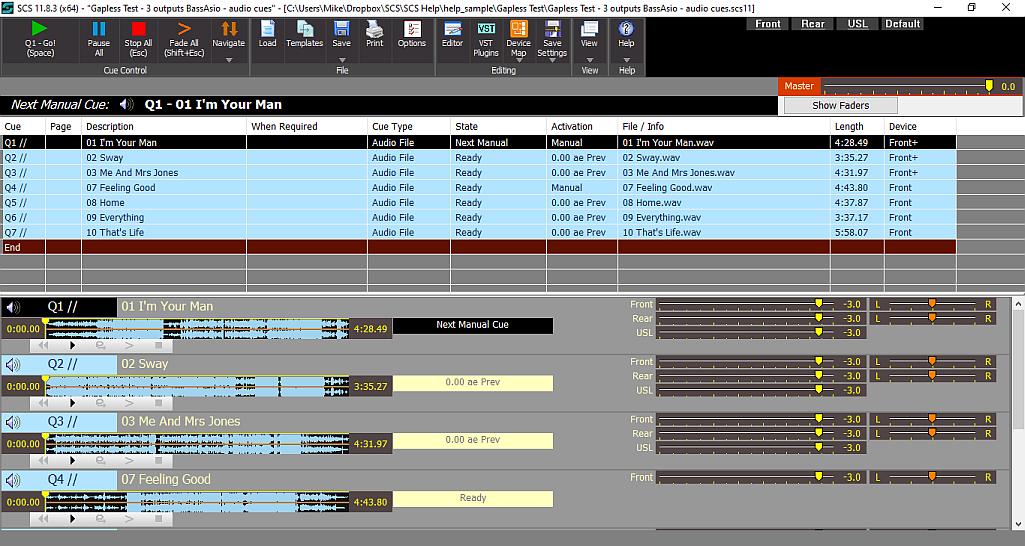Pause all cues with Pause All

pos(99,29)
